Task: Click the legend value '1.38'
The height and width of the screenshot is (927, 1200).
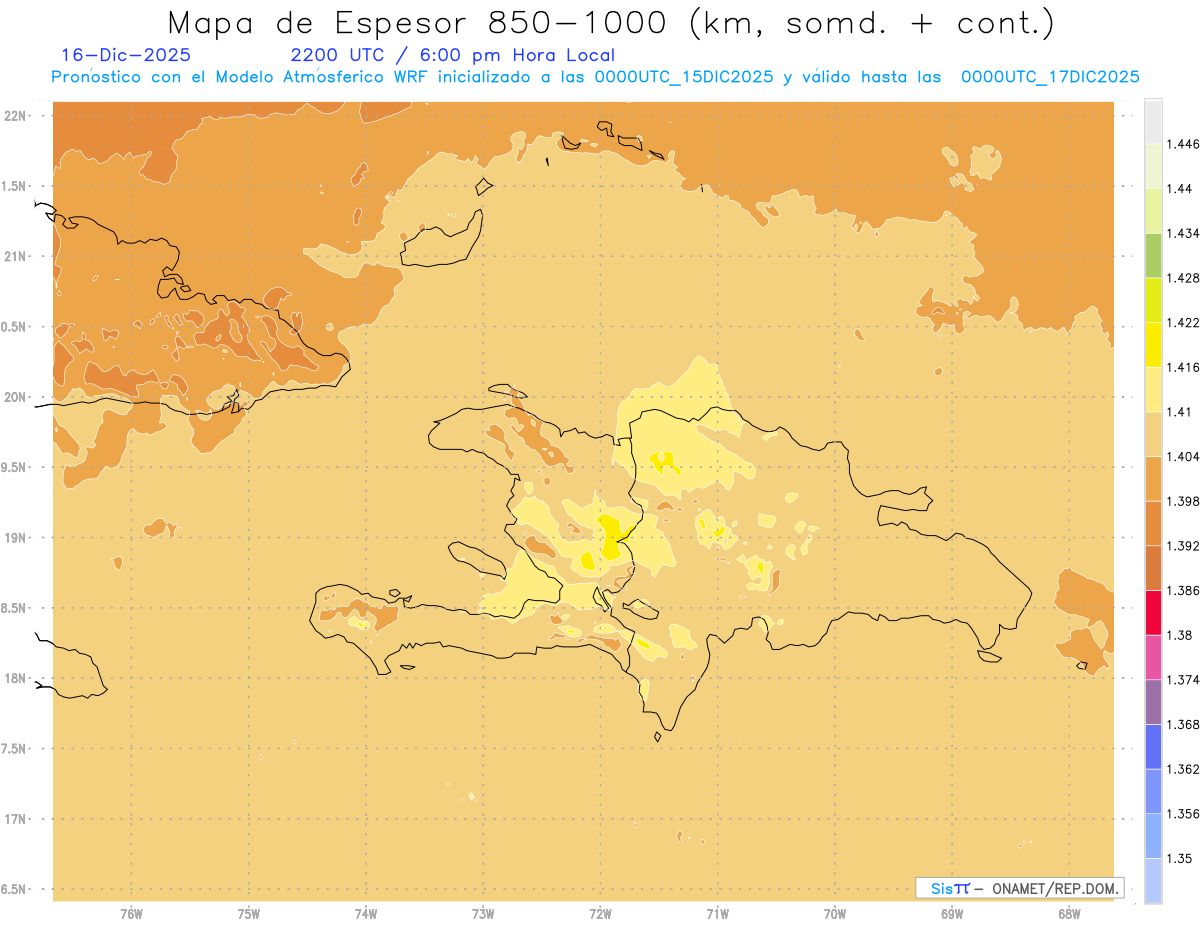Action: coord(1180,635)
